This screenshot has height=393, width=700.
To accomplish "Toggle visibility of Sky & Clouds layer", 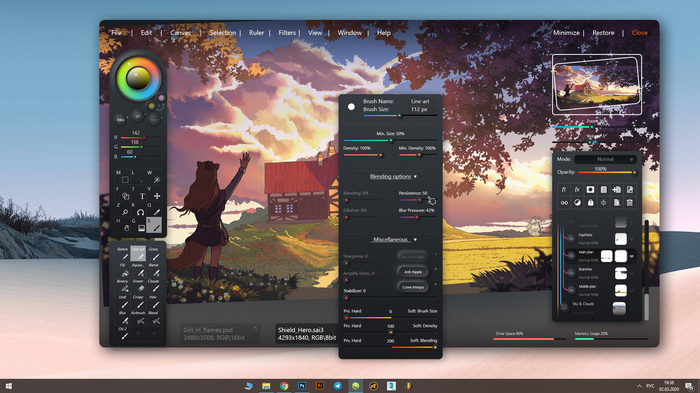I will tap(565, 307).
